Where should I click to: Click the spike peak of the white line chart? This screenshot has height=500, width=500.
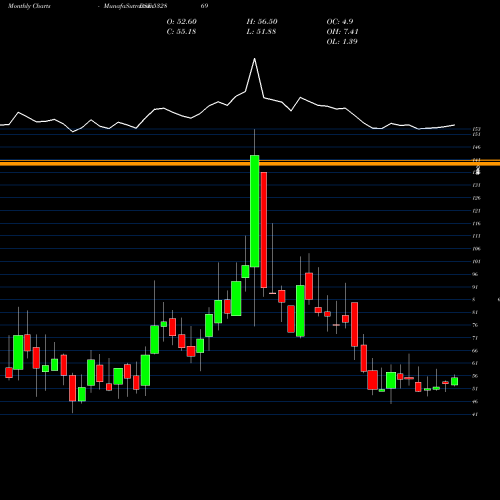pyautogui.click(x=255, y=59)
